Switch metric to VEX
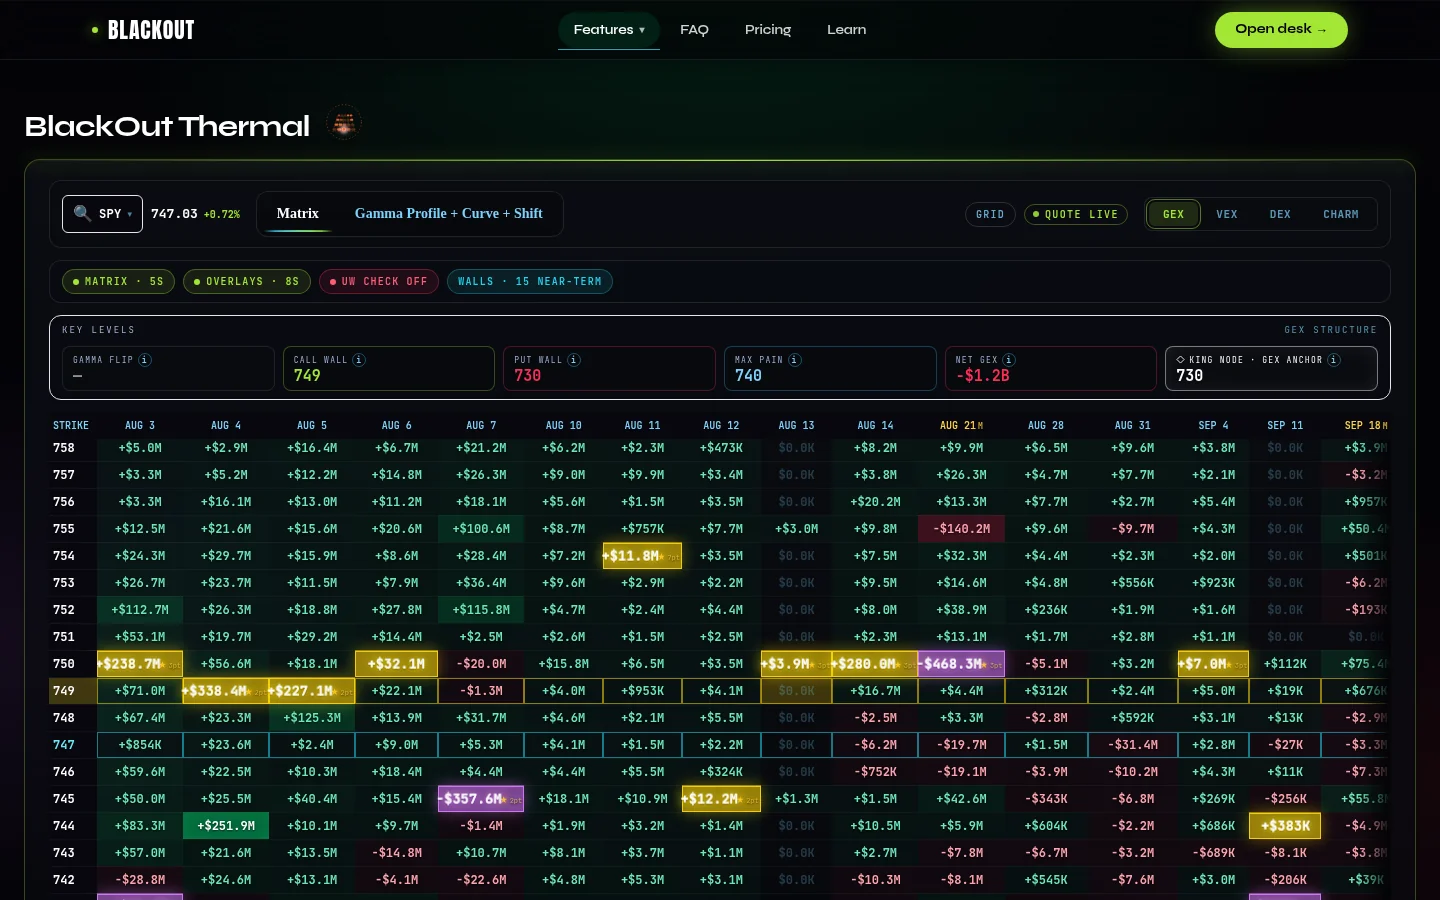The width and height of the screenshot is (1440, 900). tap(1227, 214)
